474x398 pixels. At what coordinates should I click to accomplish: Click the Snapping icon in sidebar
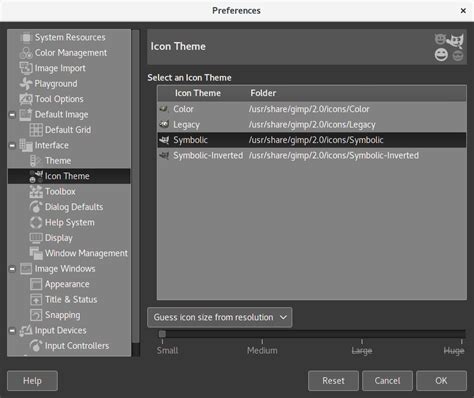[x=36, y=315]
